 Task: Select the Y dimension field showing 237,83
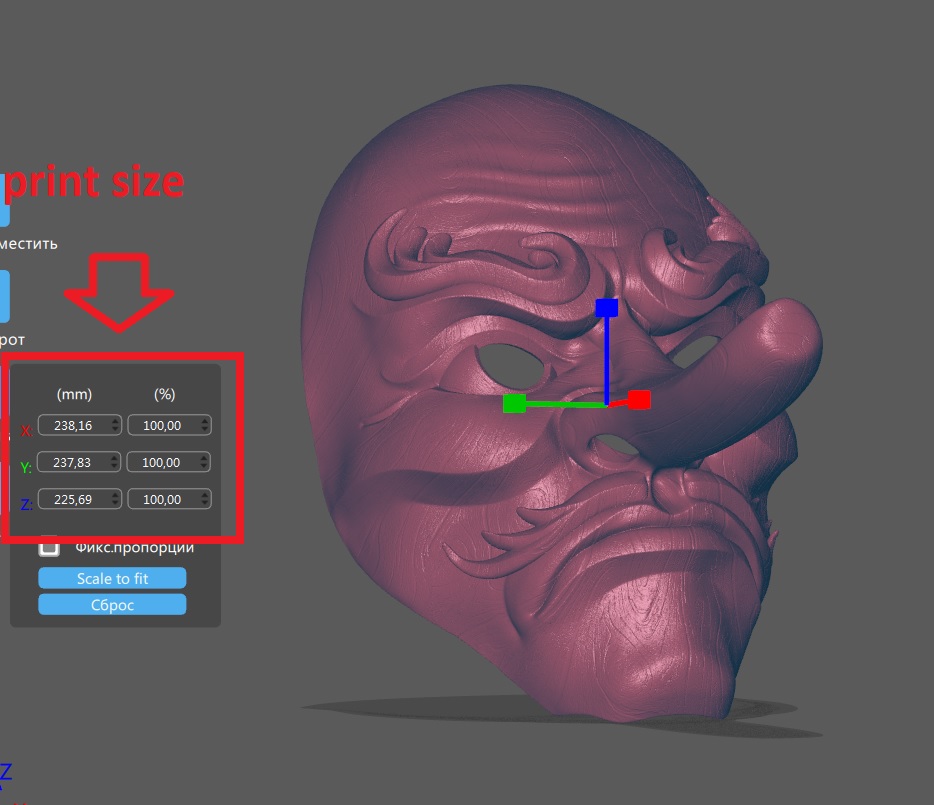pyautogui.click(x=75, y=461)
